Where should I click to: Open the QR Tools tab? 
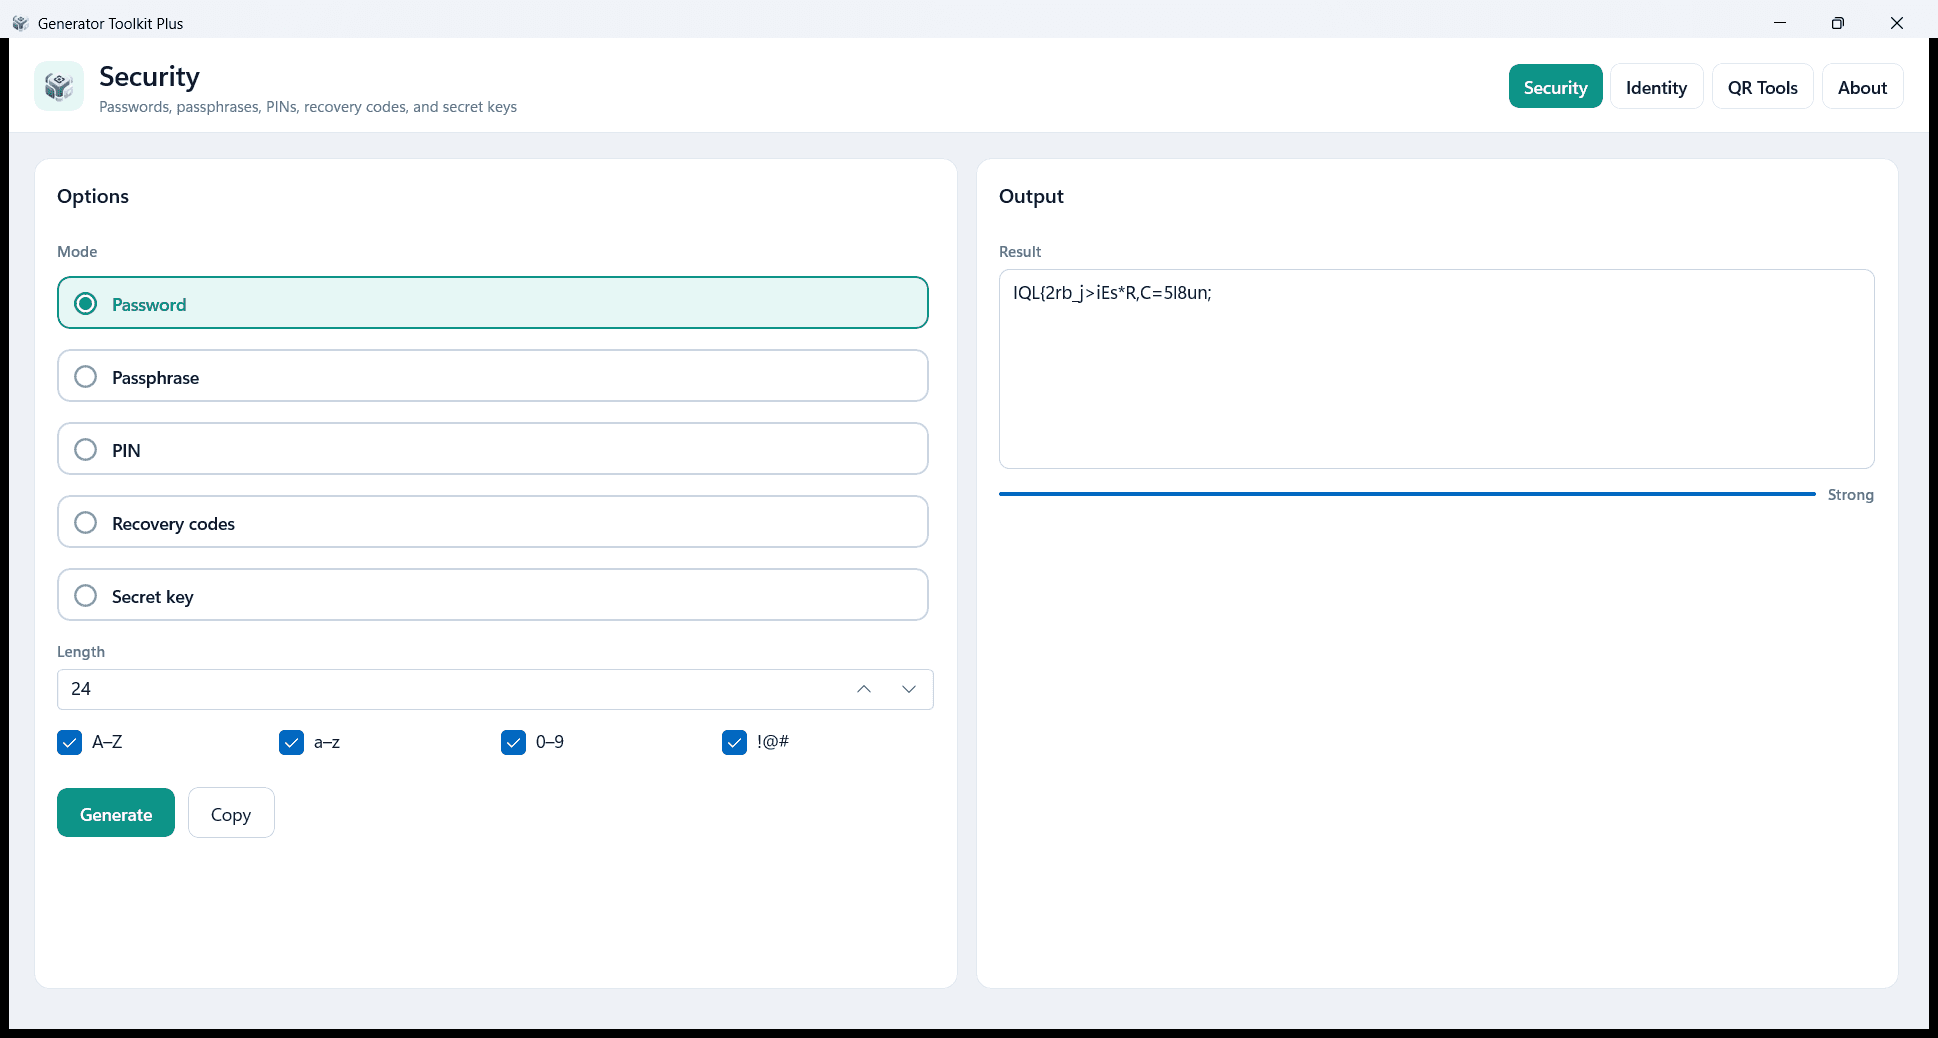[x=1762, y=87]
